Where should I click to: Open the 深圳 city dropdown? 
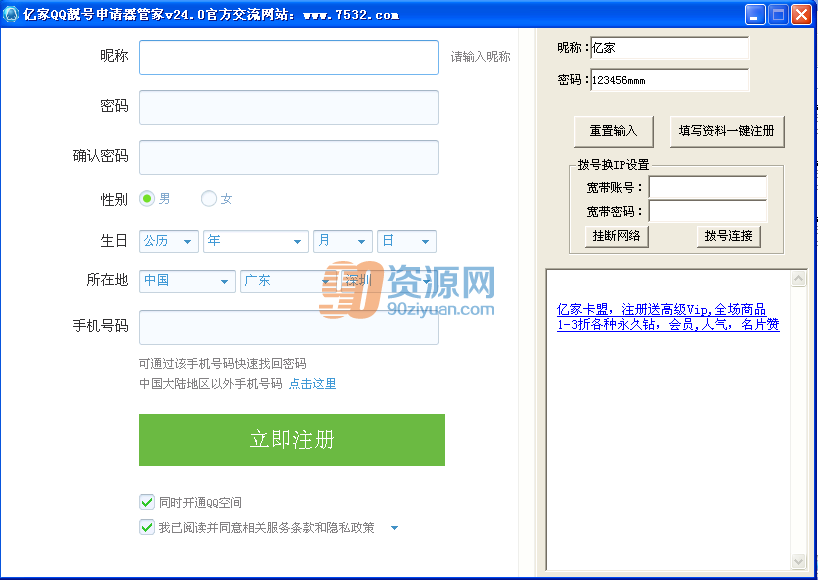388,281
